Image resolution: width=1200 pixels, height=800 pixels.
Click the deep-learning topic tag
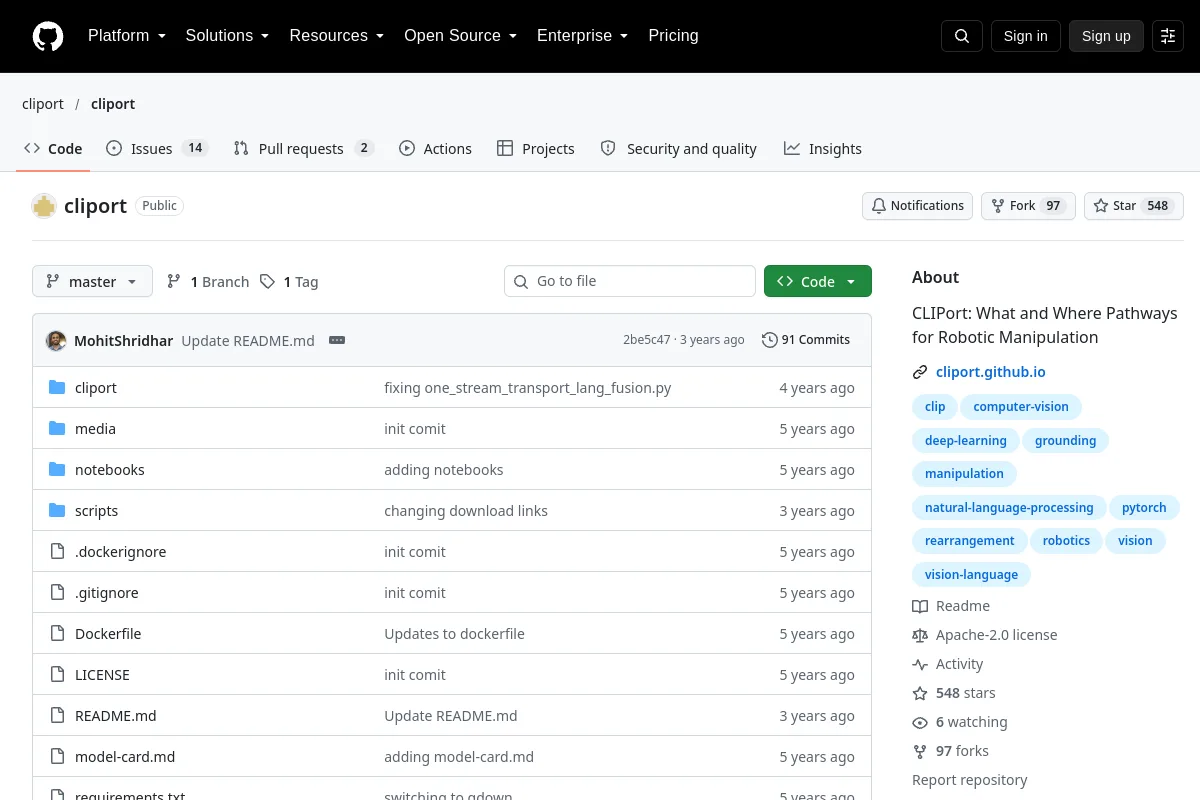click(965, 441)
